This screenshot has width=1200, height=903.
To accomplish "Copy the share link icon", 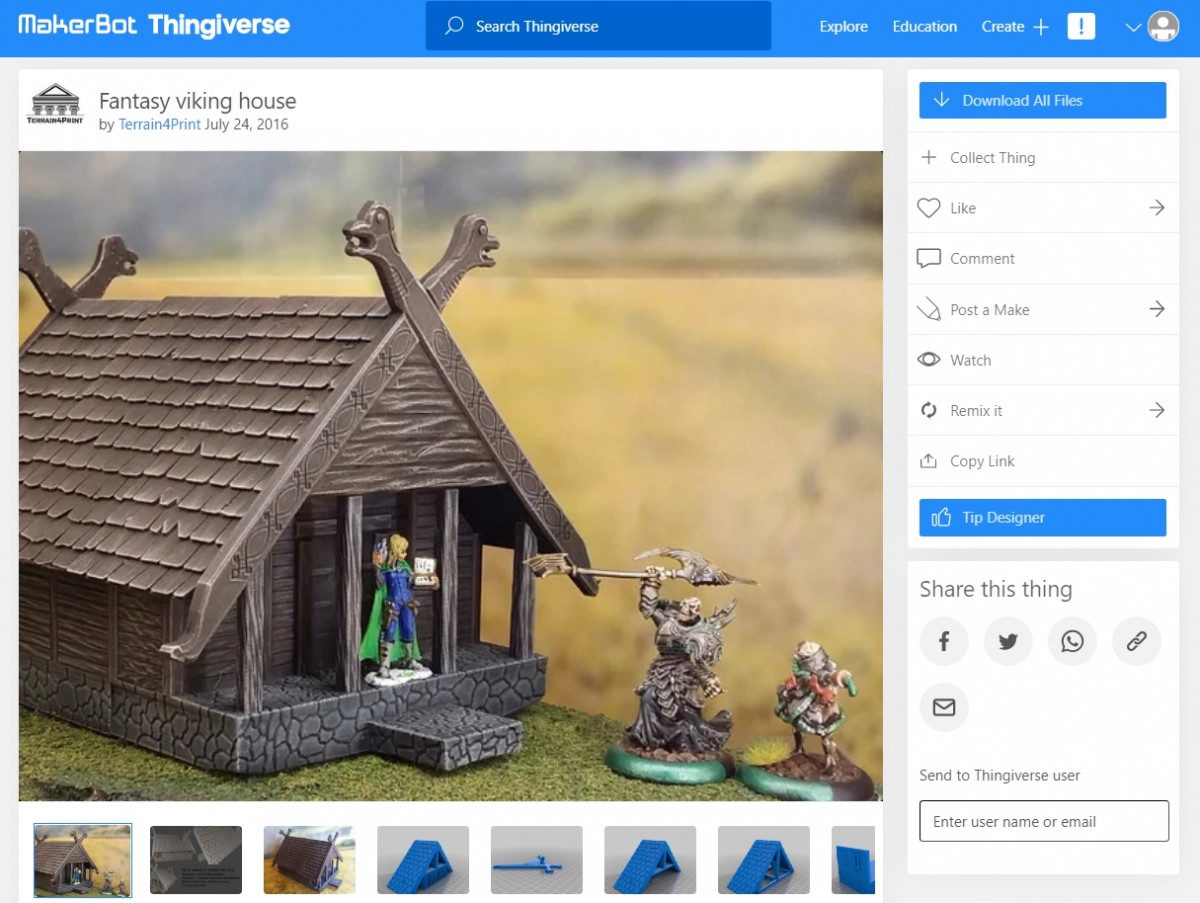I will click(x=1135, y=641).
